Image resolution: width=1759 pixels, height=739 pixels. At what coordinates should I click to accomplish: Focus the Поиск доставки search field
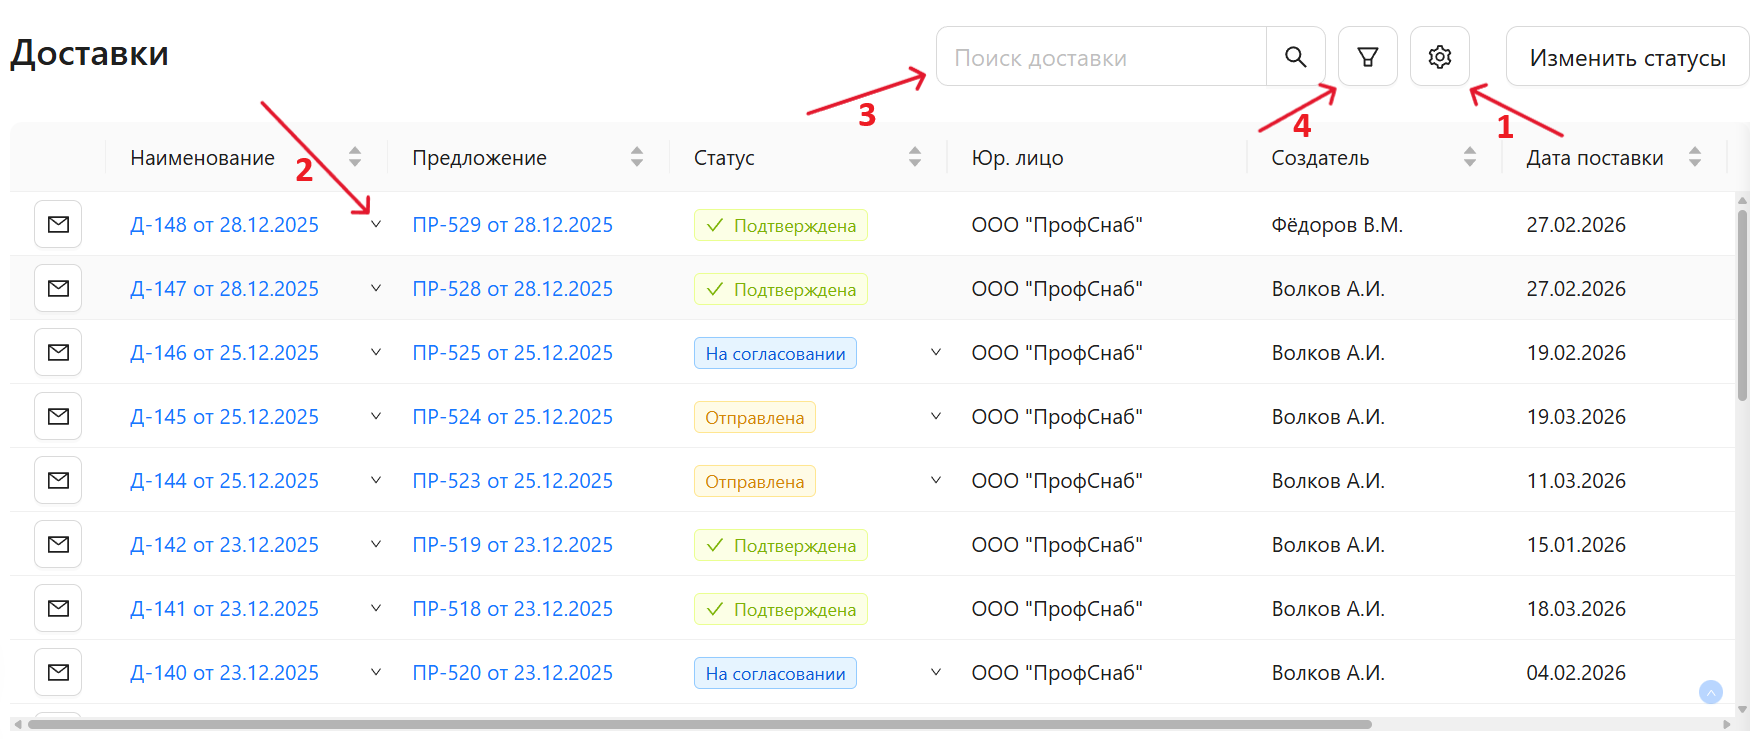1100,58
